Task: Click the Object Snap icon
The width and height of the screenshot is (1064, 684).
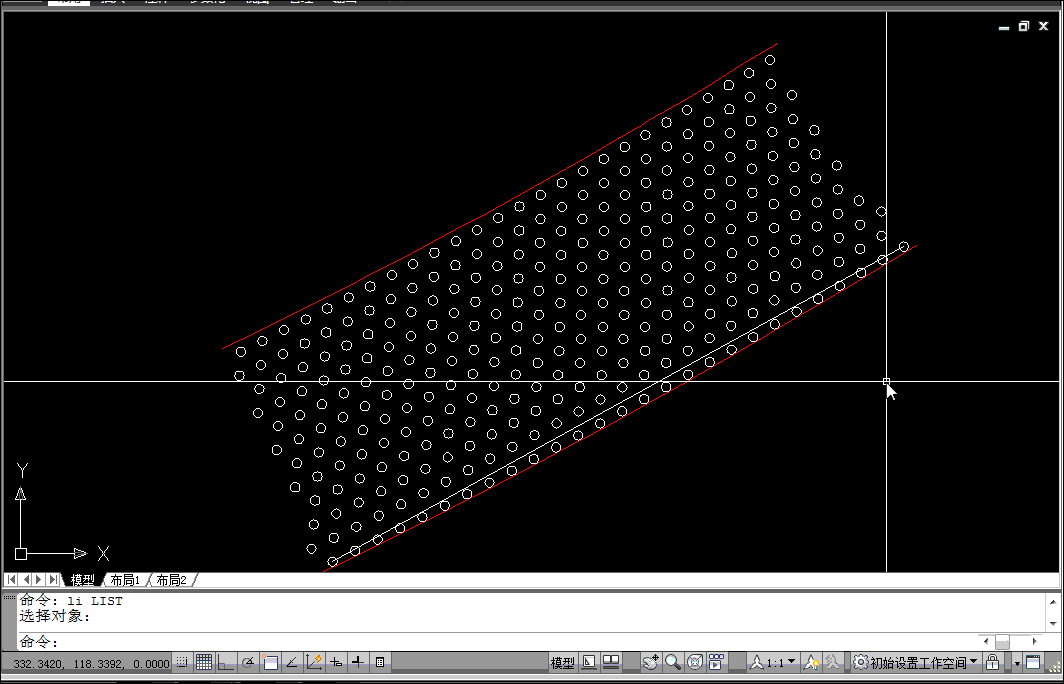Action: pyautogui.click(x=270, y=662)
